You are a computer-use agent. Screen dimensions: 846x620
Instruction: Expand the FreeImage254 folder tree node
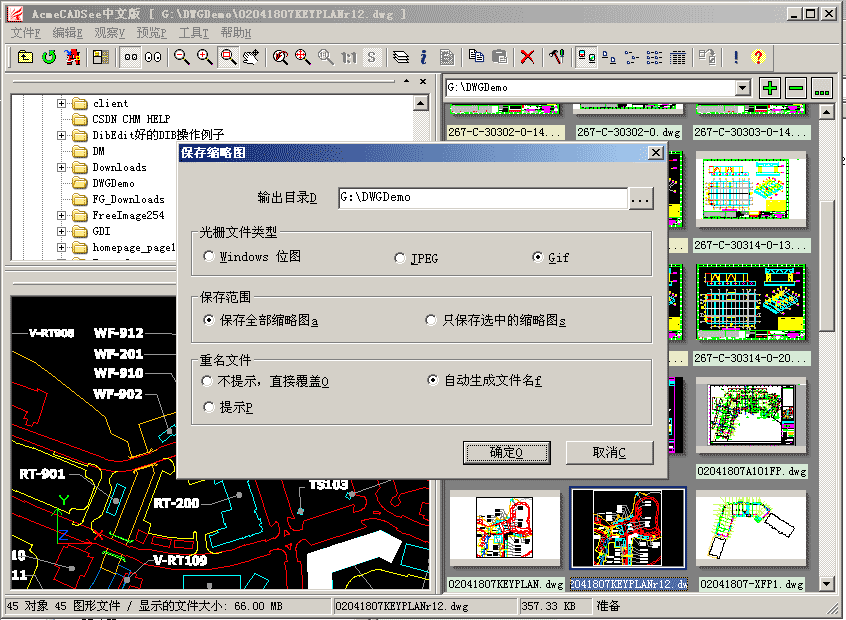click(x=62, y=215)
